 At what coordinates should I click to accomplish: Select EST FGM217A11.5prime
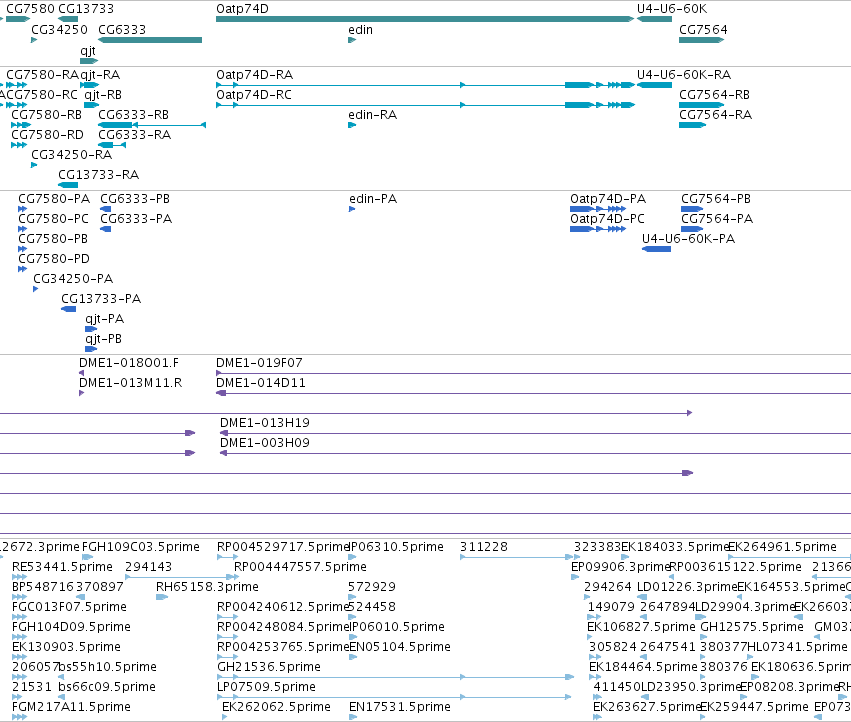[19, 717]
